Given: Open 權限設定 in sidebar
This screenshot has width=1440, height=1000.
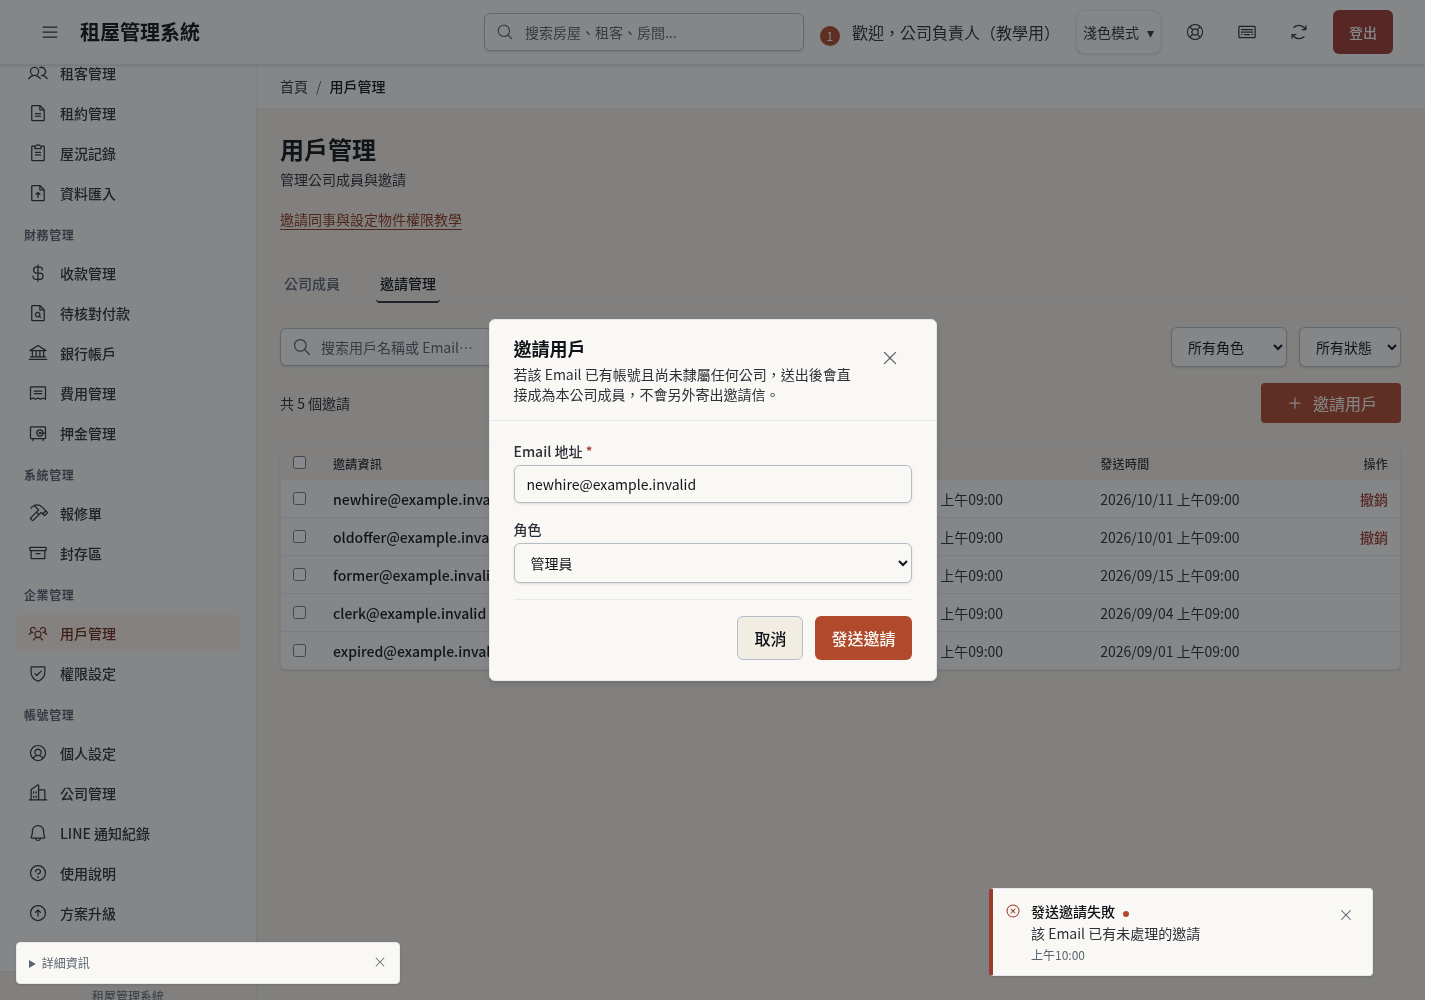Looking at the screenshot, I should pyautogui.click(x=128, y=674).
